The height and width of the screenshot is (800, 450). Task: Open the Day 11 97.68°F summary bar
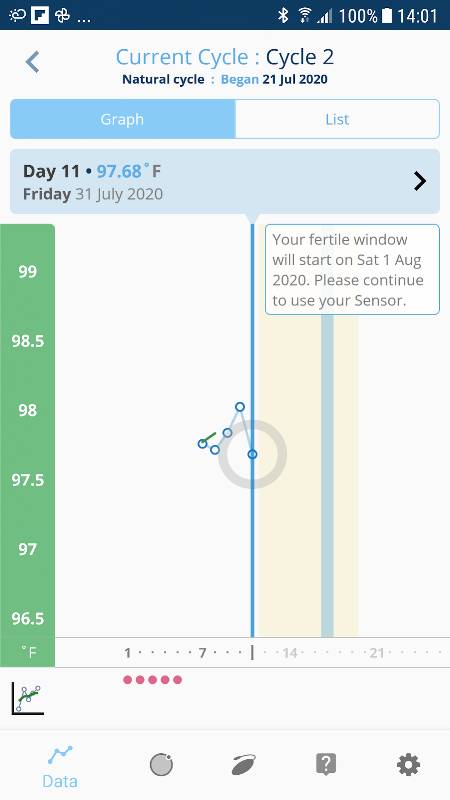pyautogui.click(x=225, y=182)
